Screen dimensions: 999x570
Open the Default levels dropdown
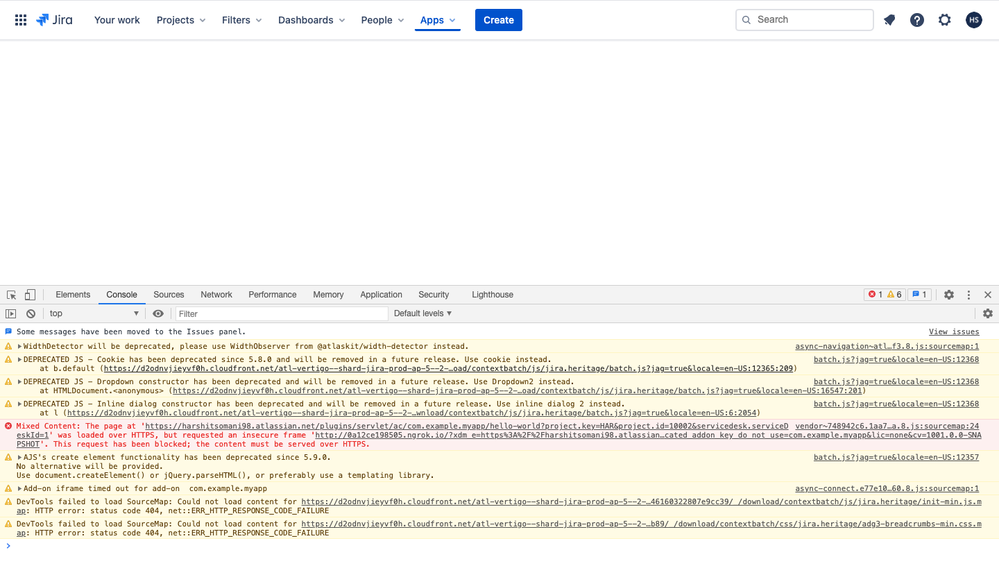pyautogui.click(x=422, y=313)
